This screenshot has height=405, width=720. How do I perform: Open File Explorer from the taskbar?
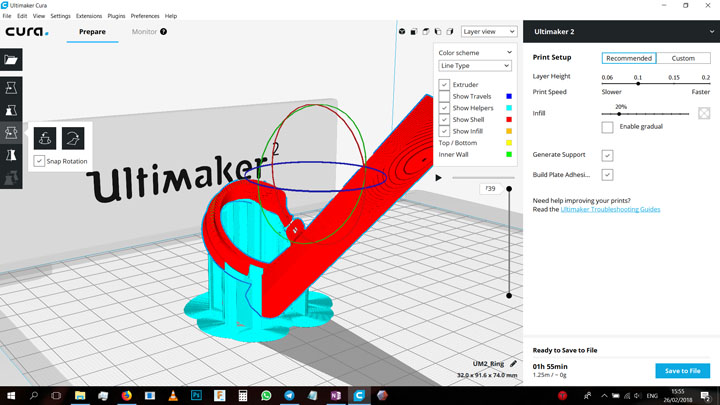coord(80,395)
